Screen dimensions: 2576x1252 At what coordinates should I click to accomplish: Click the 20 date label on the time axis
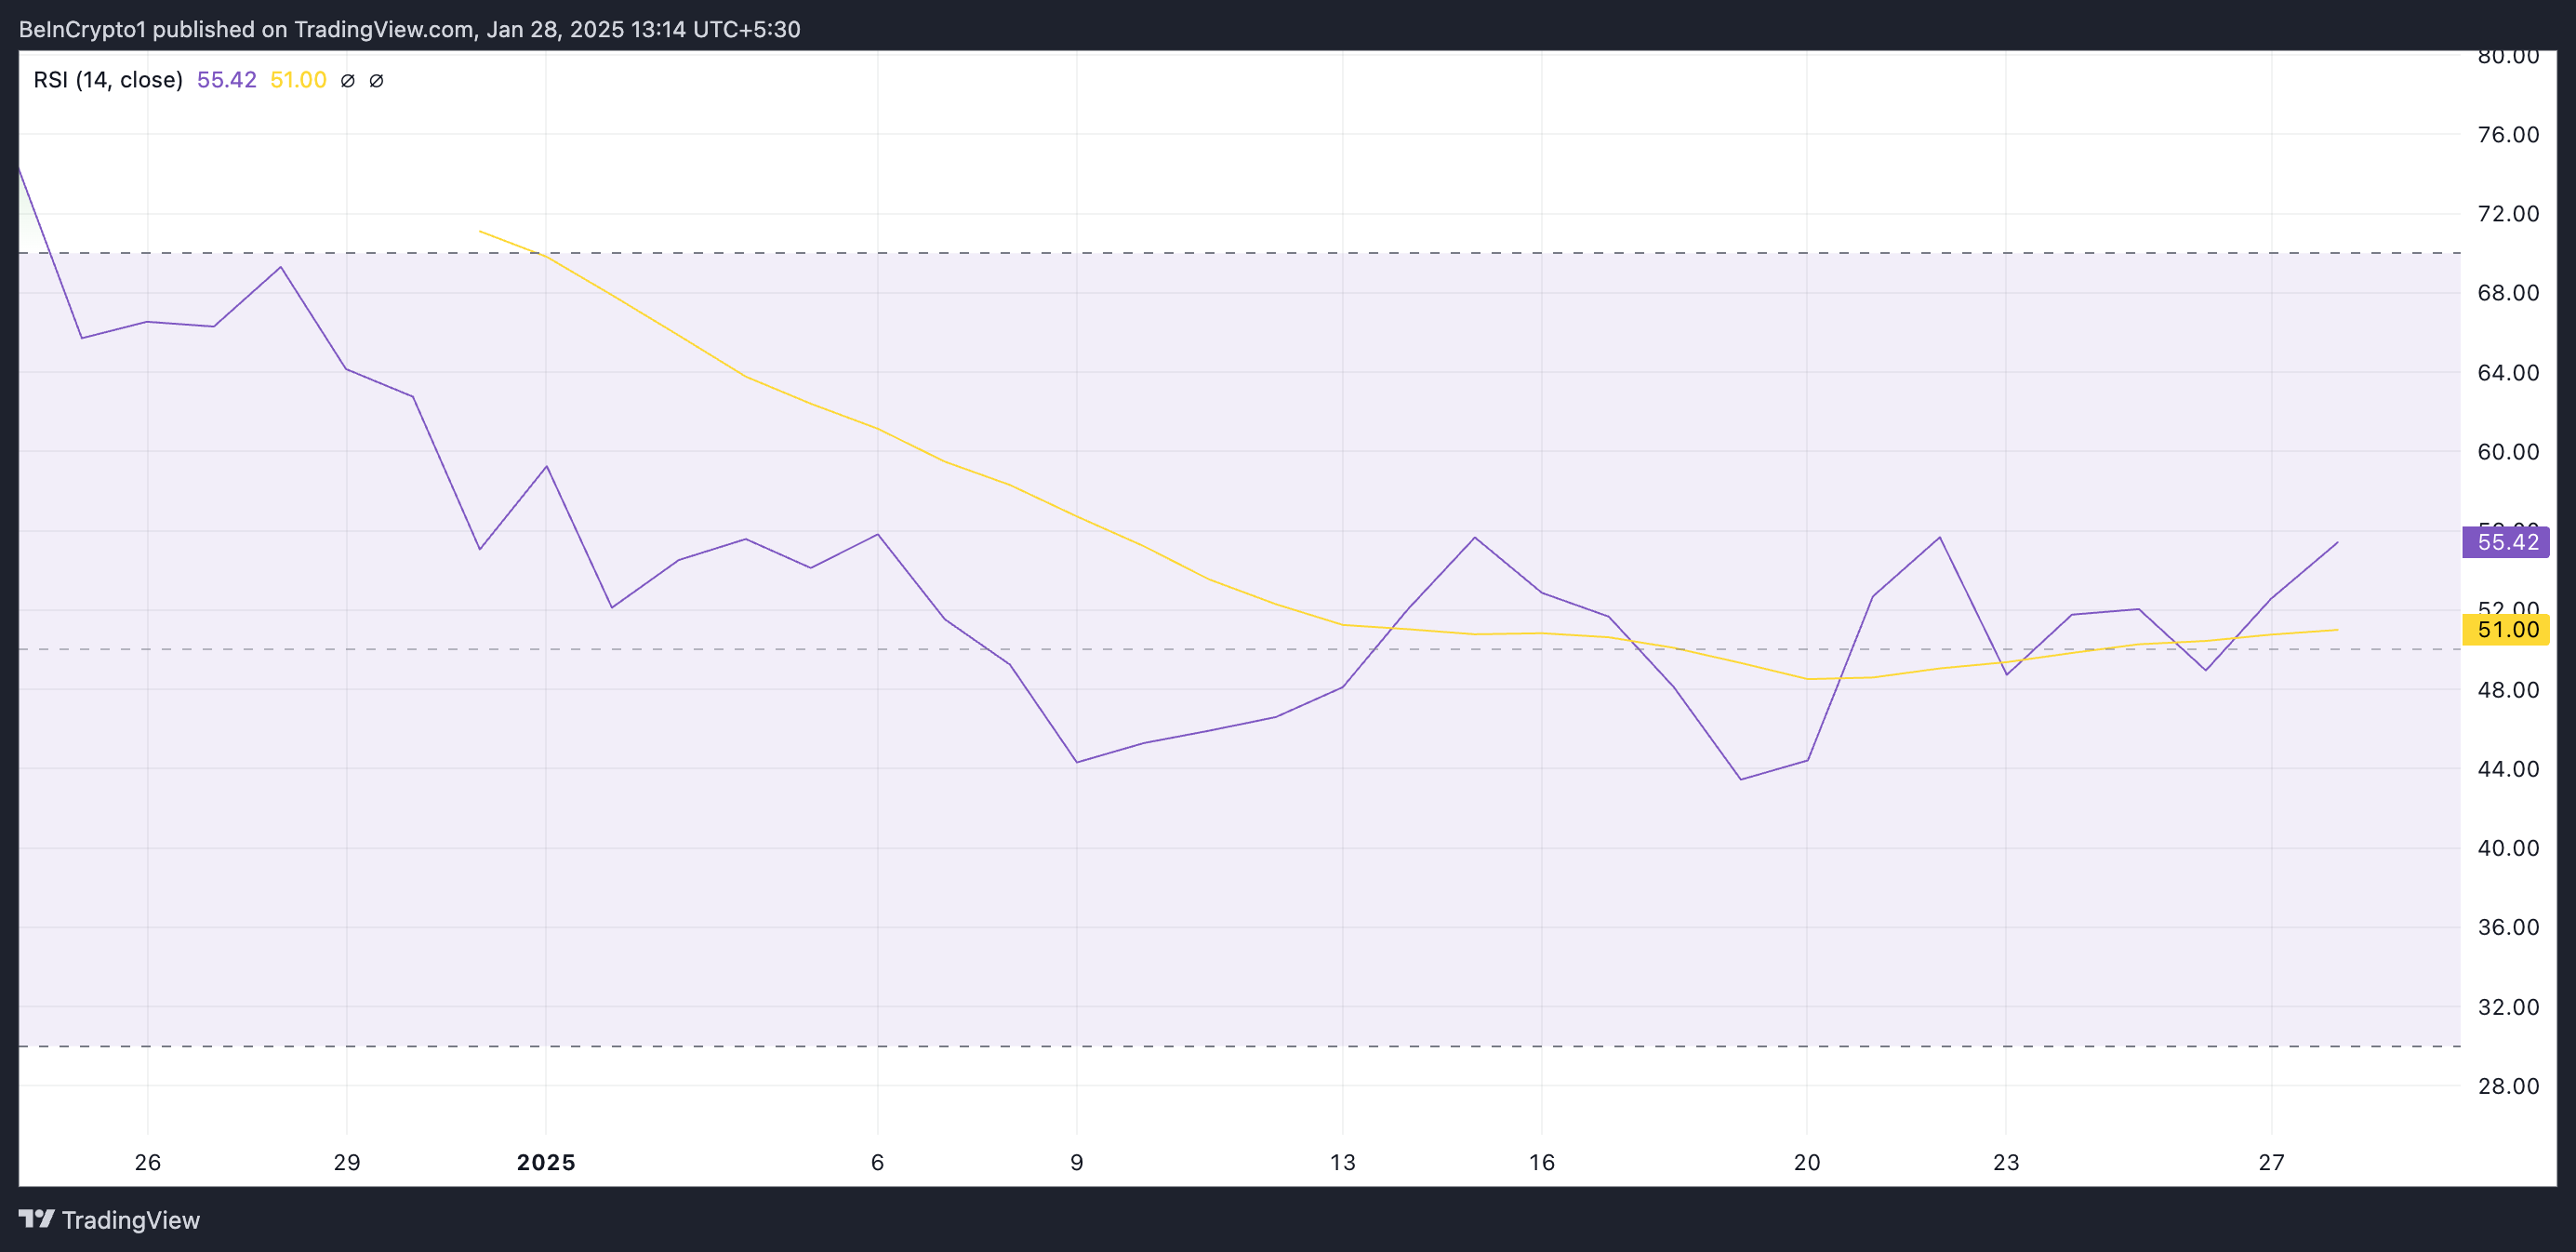pyautogui.click(x=1806, y=1162)
